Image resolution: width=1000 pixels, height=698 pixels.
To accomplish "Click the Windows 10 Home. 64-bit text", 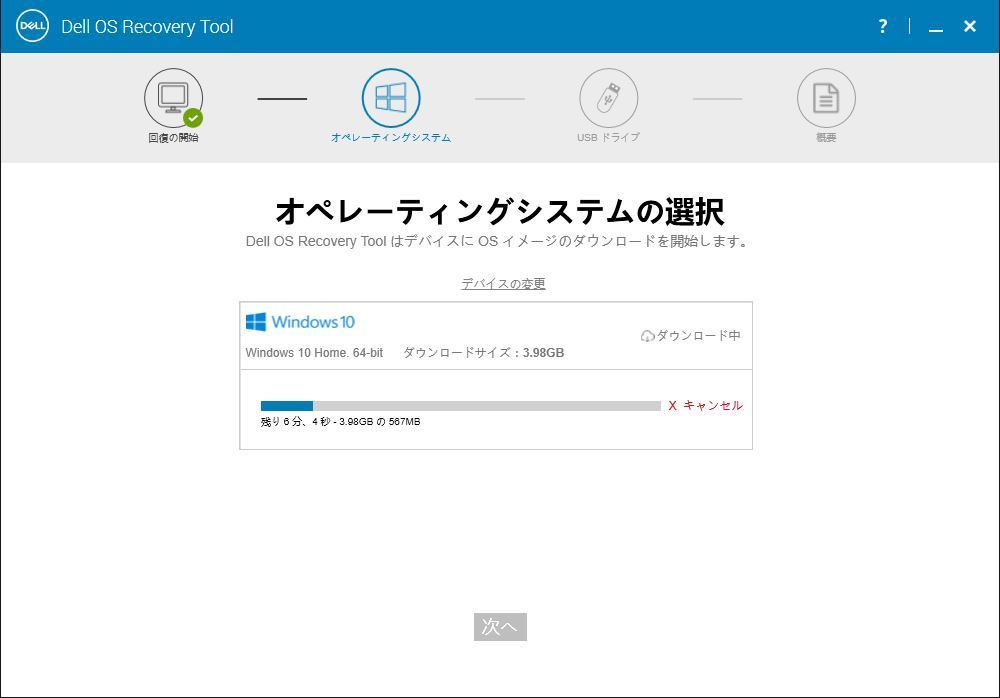I will pos(314,352).
